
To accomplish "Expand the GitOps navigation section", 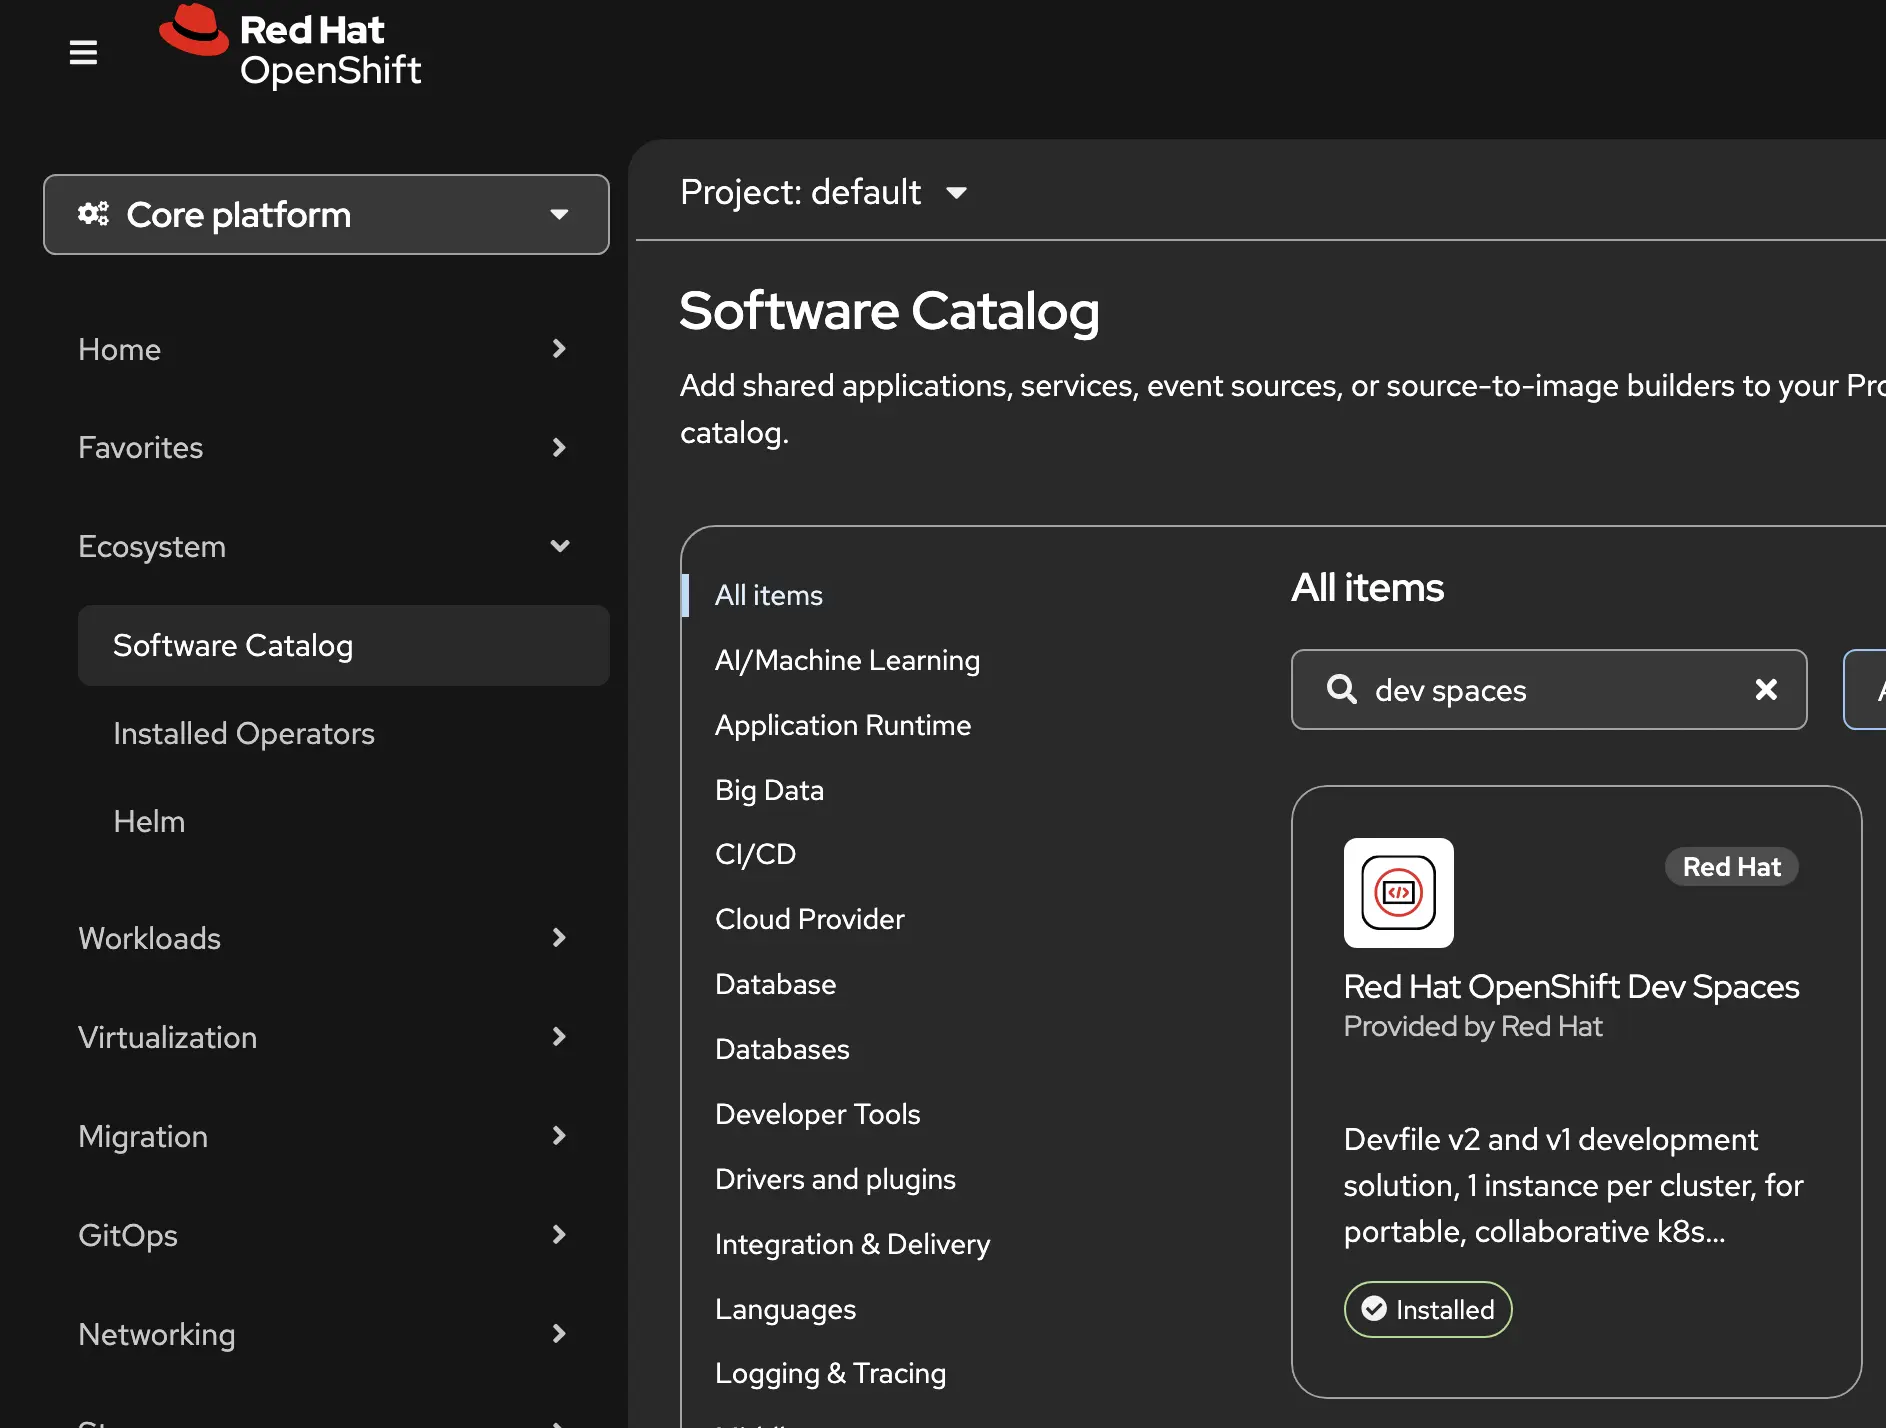I will pos(324,1235).
